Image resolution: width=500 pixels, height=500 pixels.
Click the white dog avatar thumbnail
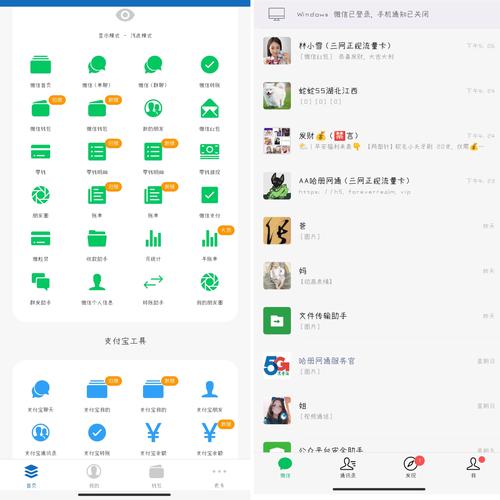click(277, 96)
